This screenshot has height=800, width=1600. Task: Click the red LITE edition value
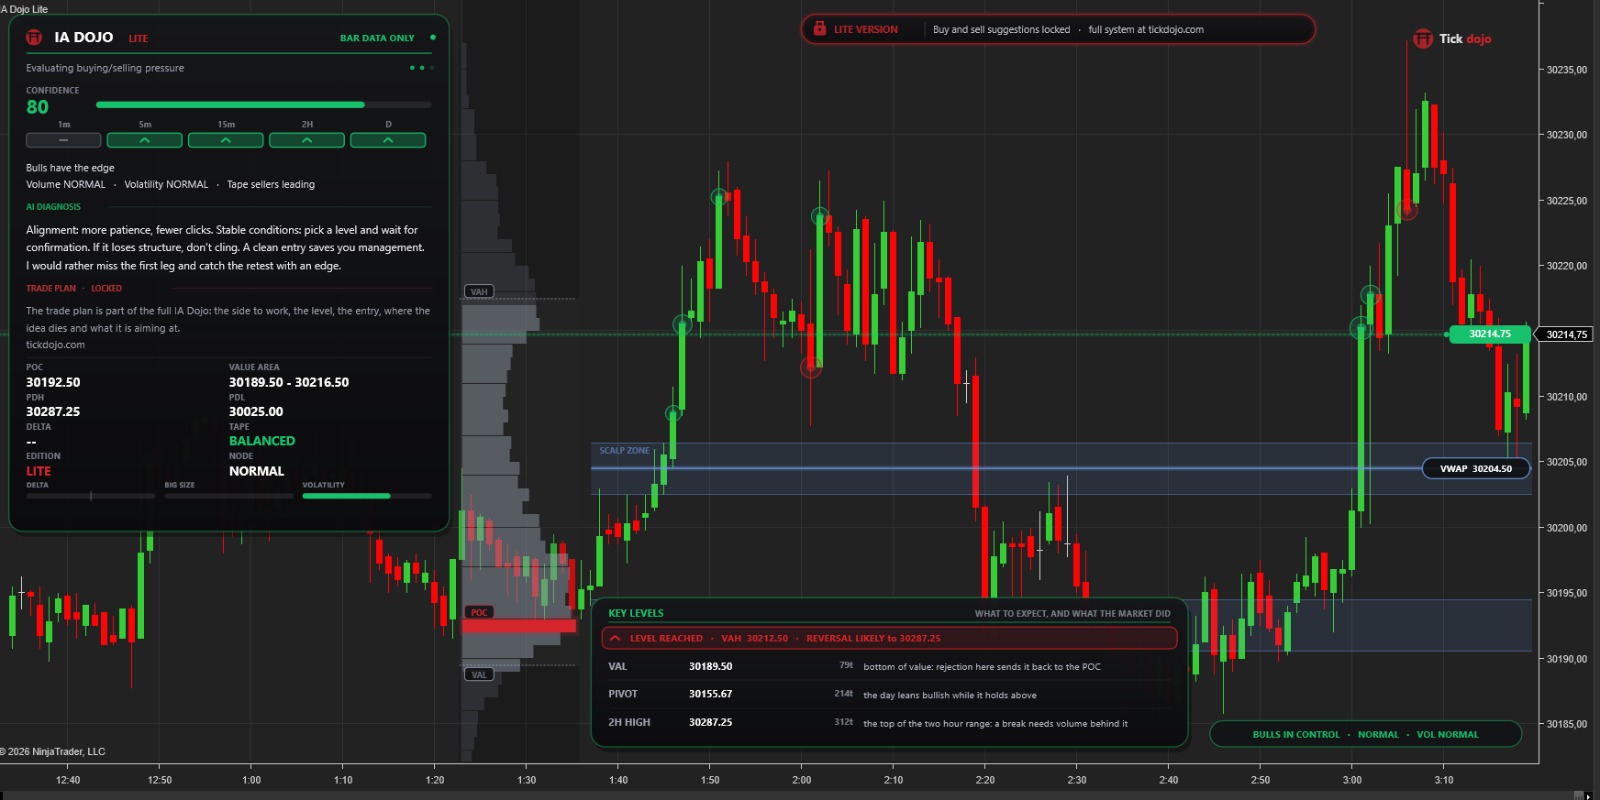pos(38,471)
